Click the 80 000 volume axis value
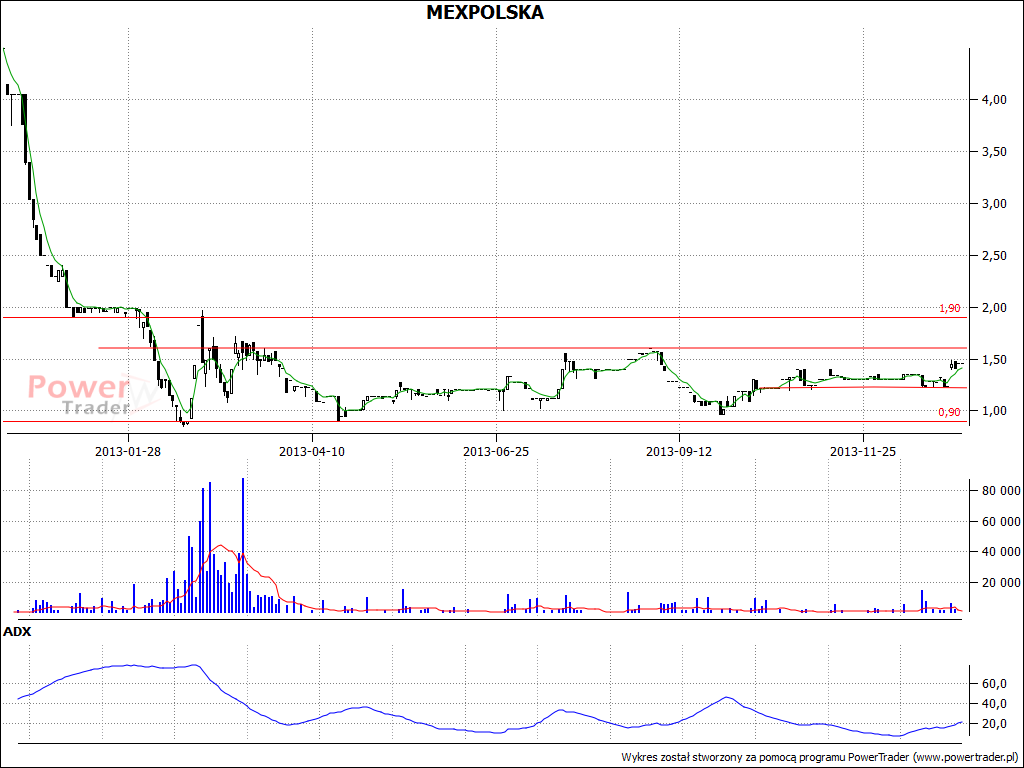Image resolution: width=1024 pixels, height=768 pixels. pos(1001,491)
